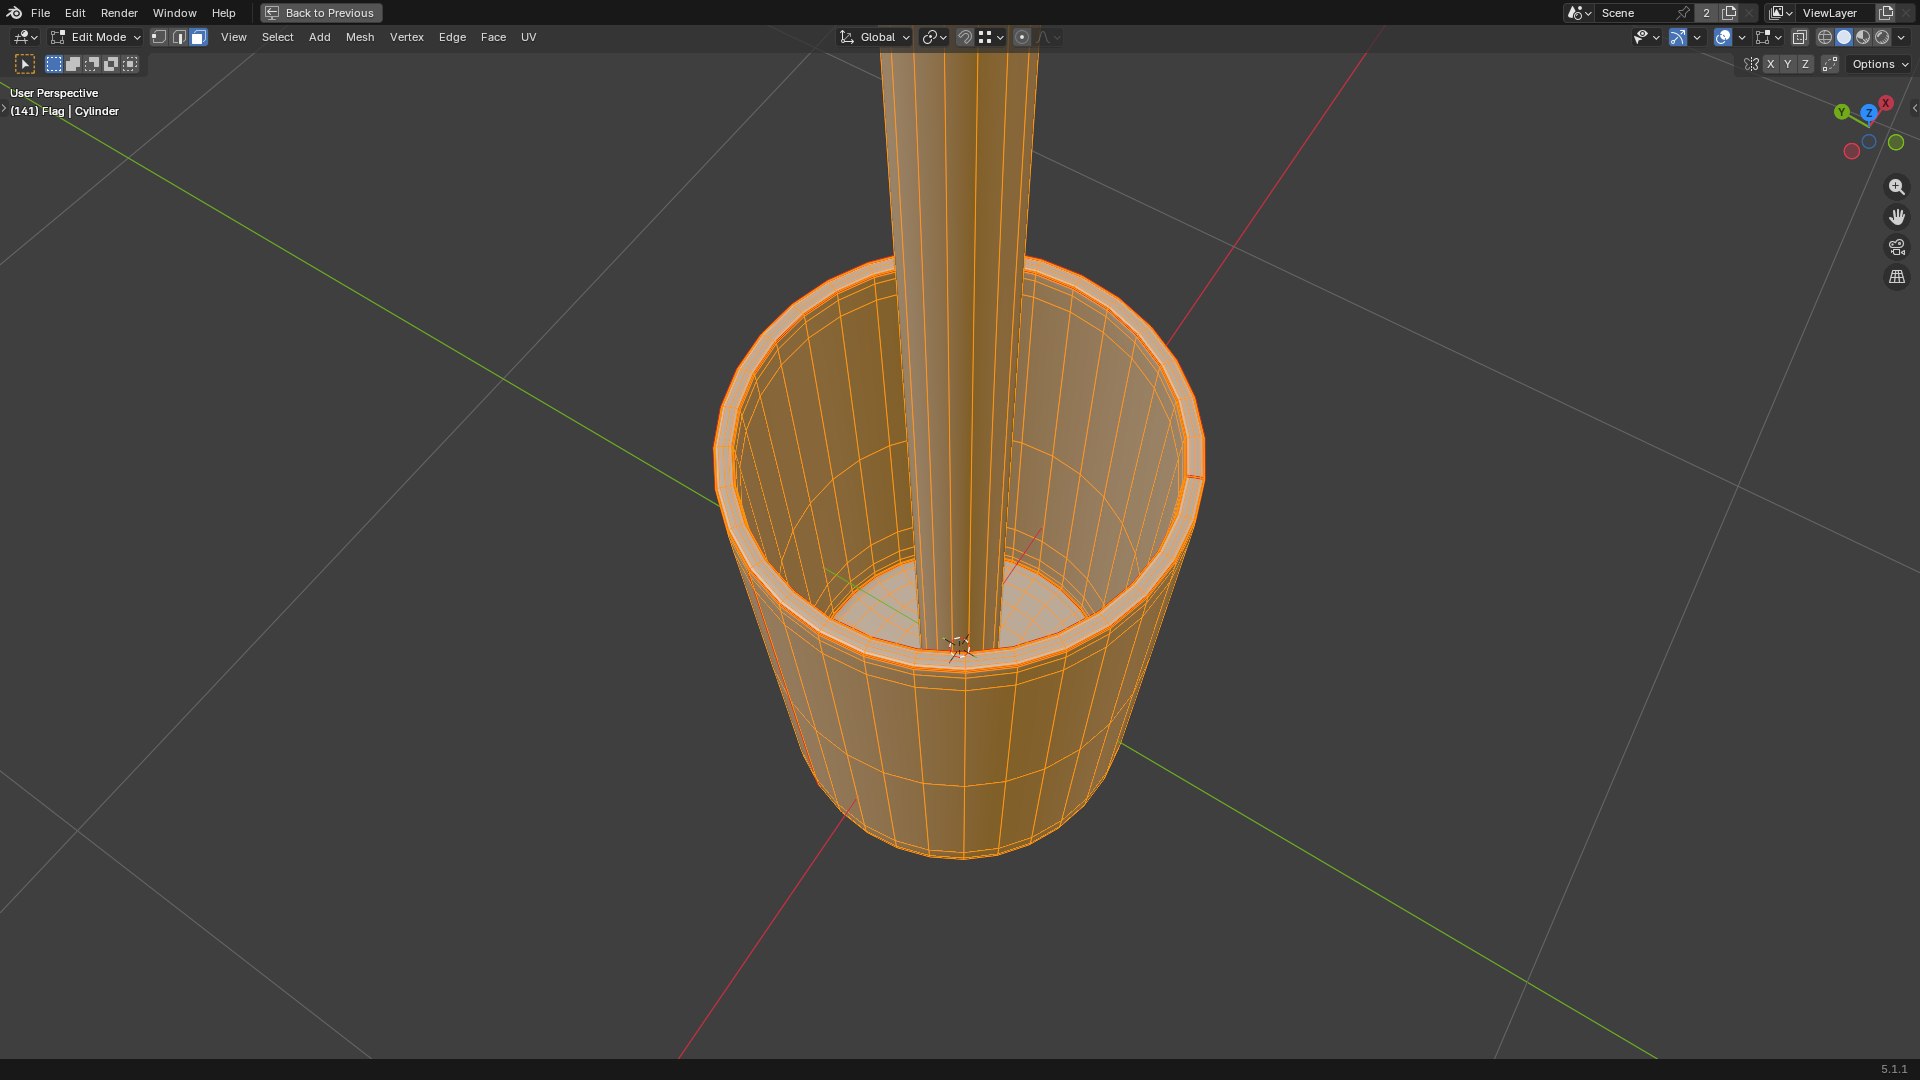Toggle Z axis mirror
Viewport: 1920px width, 1080px height.
(x=1806, y=64)
